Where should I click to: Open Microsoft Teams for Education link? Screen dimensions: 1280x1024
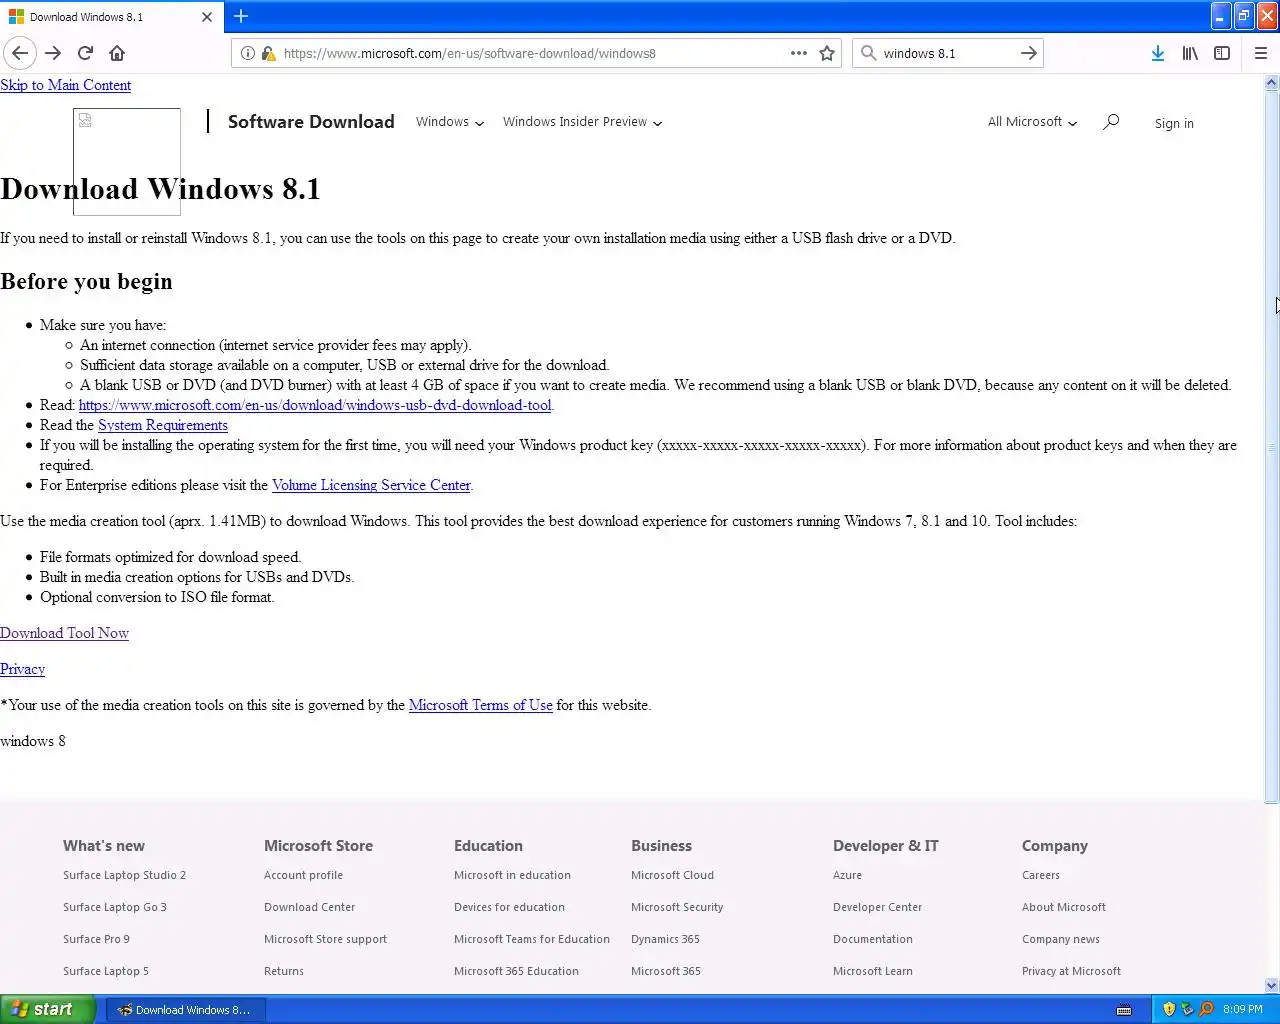pyautogui.click(x=532, y=939)
